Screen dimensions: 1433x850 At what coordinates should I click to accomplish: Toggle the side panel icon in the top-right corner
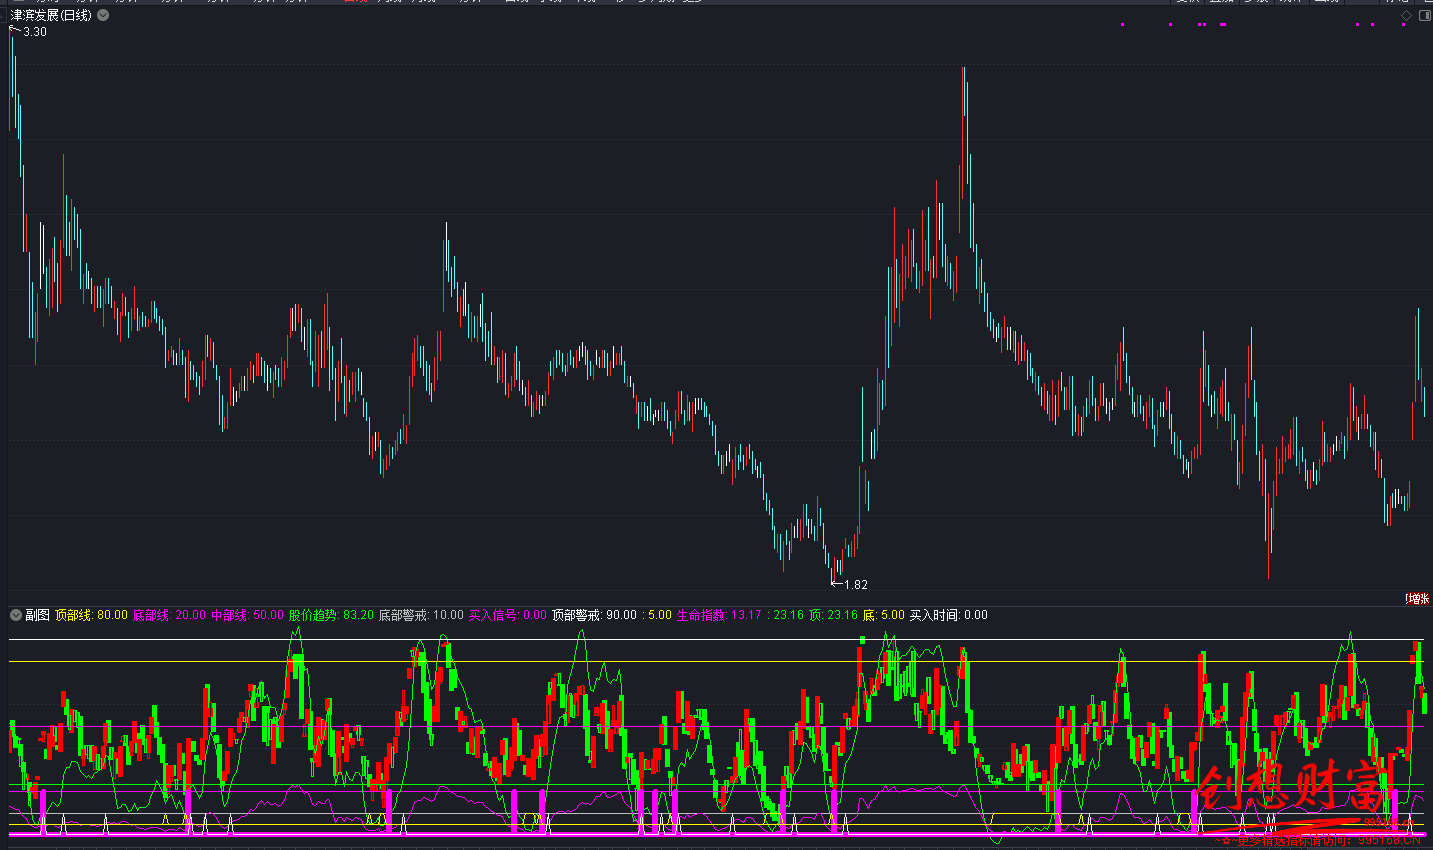(1424, 16)
